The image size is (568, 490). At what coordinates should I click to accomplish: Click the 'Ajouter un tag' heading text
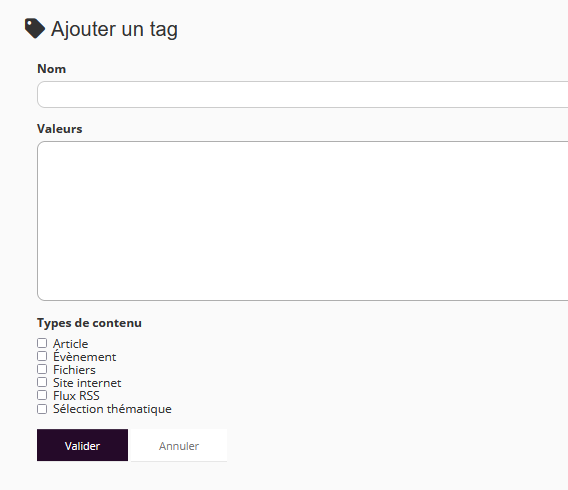pos(114,29)
